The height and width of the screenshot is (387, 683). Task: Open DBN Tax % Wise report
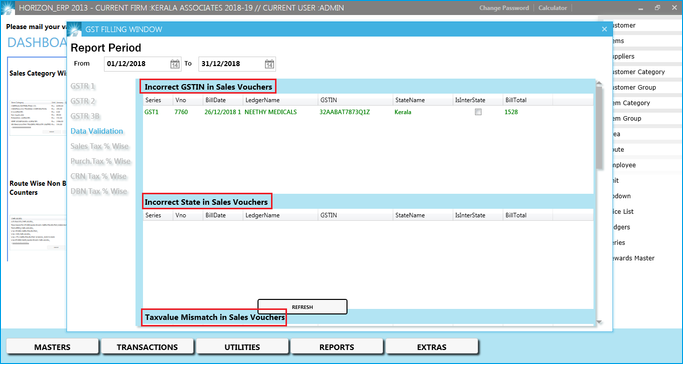(99, 191)
